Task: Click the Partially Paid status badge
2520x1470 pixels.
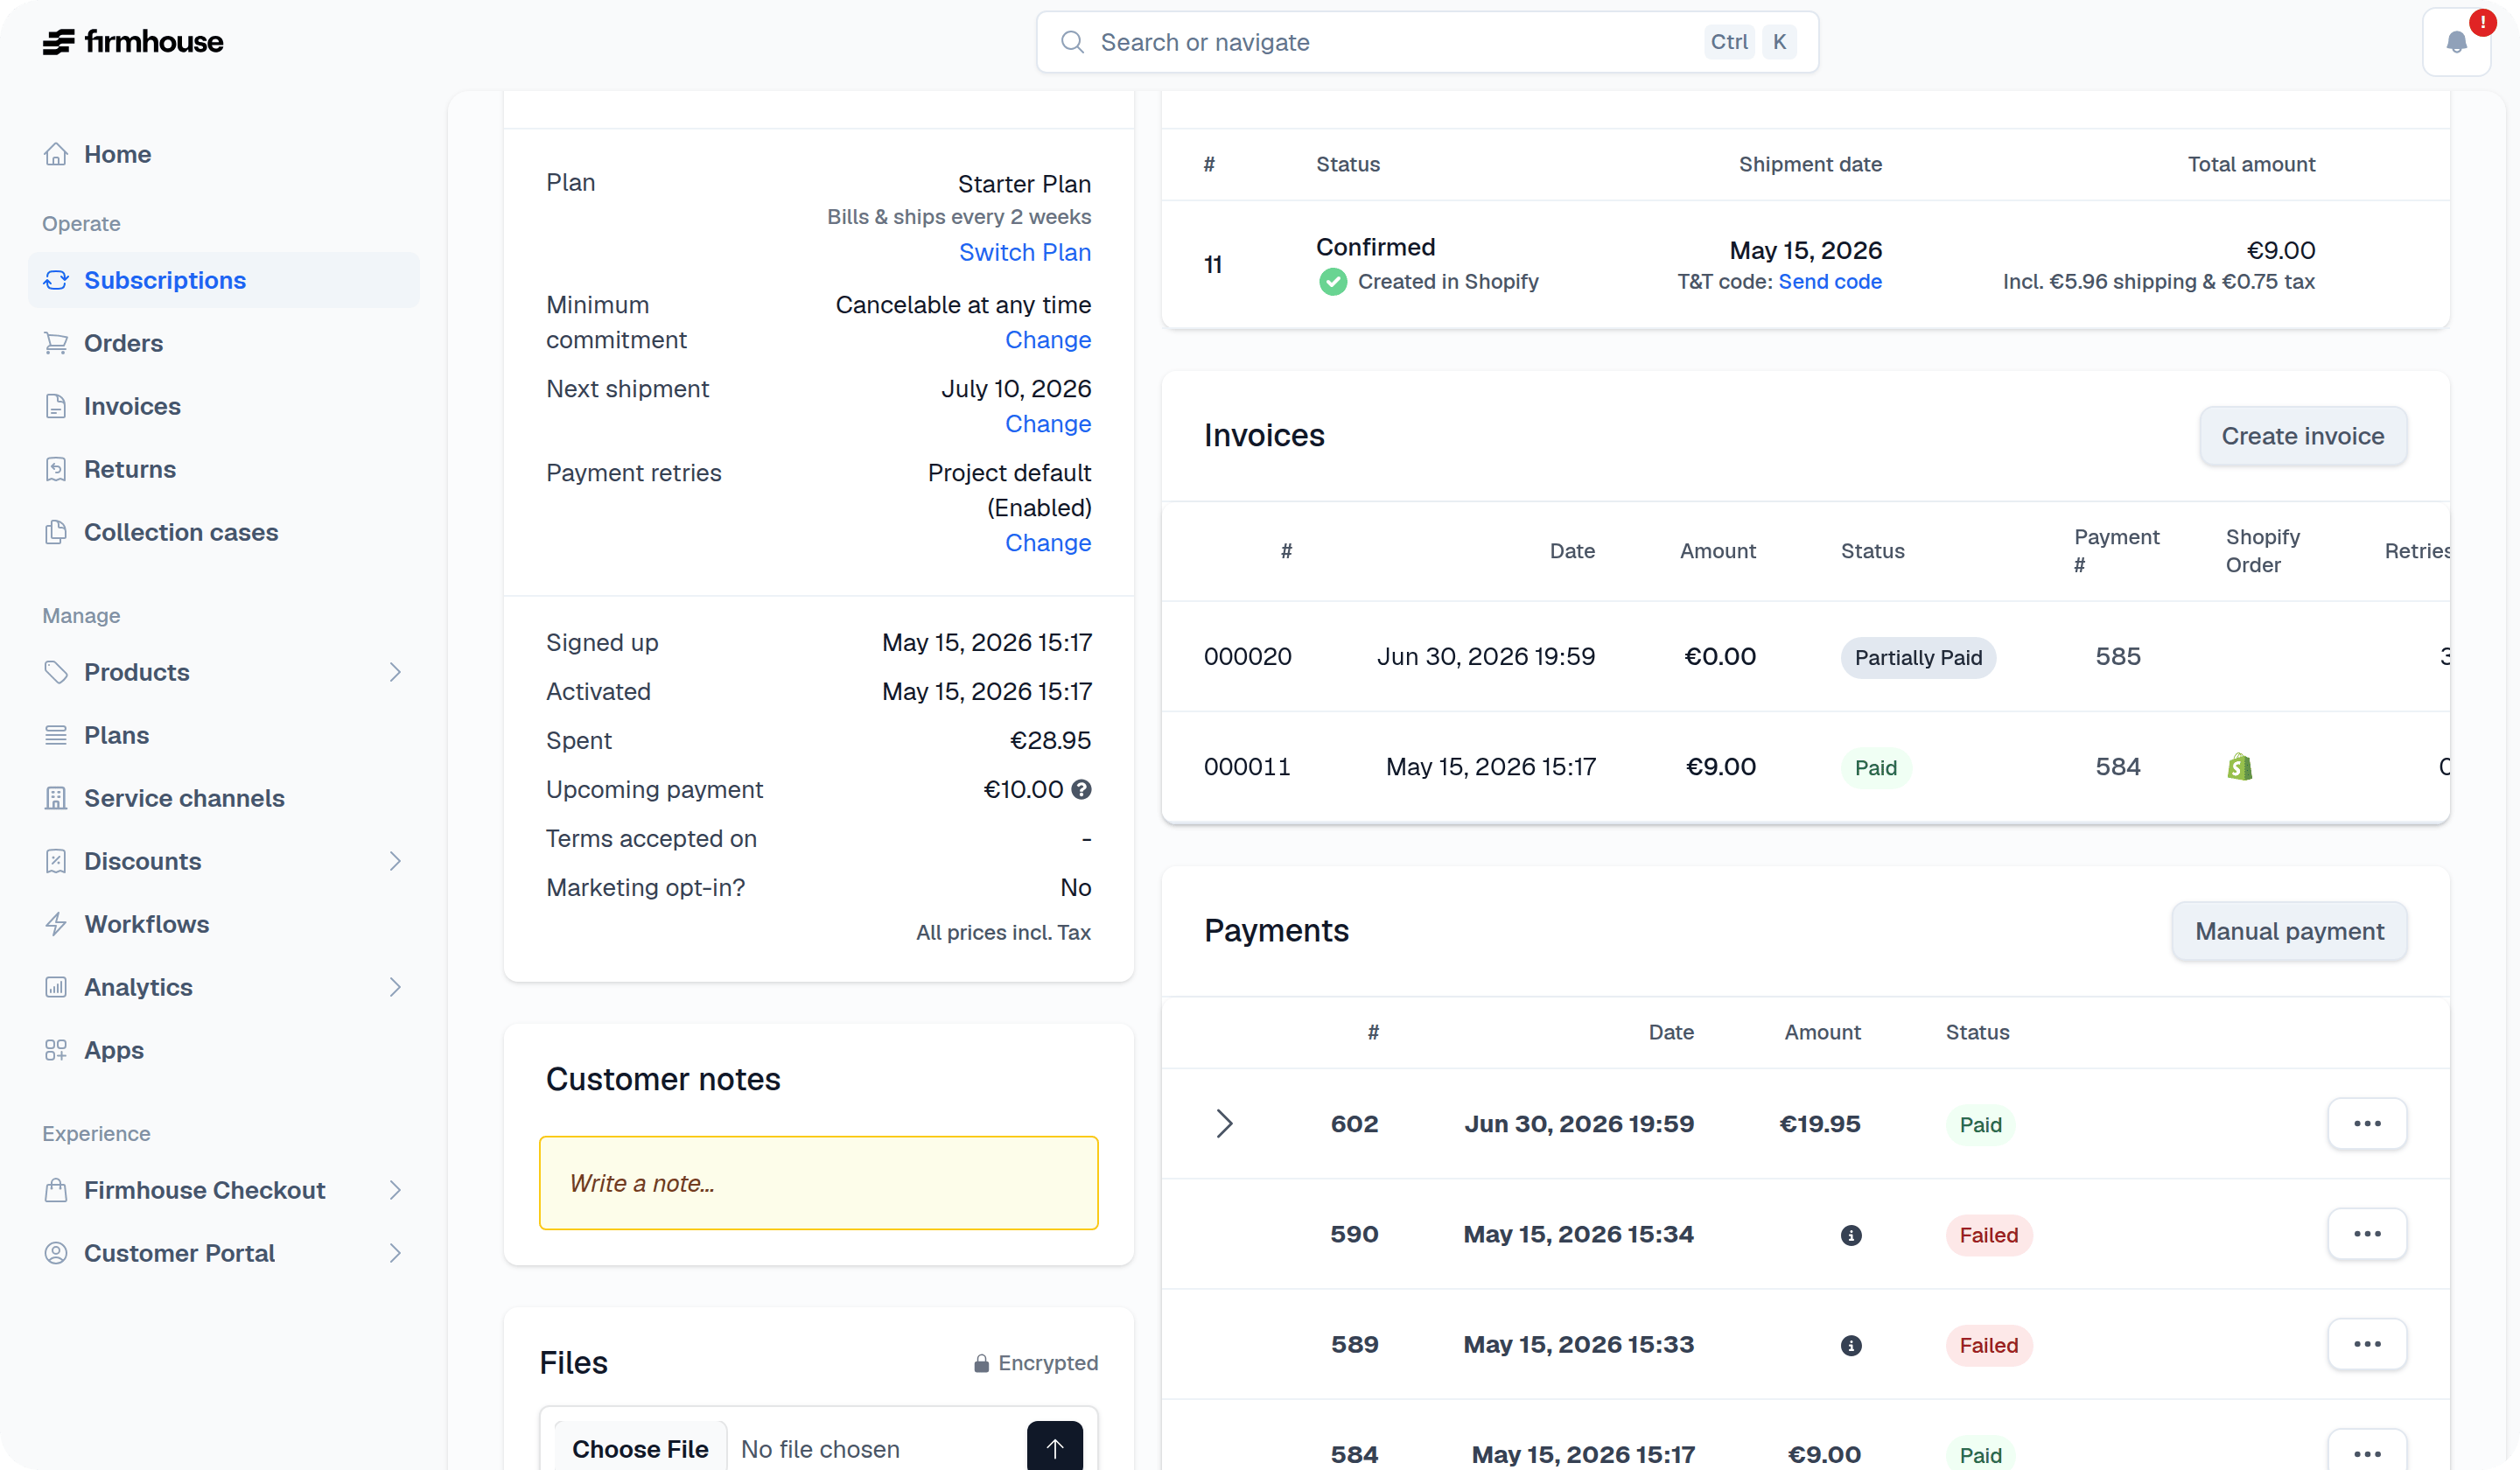Action: click(x=1918, y=658)
